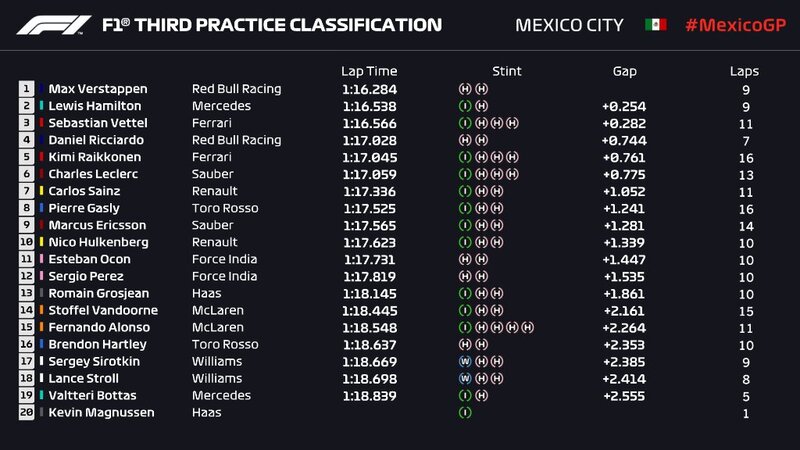Open the #MexicoGP hashtag
Viewport: 800px width, 450px height.
[x=735, y=24]
